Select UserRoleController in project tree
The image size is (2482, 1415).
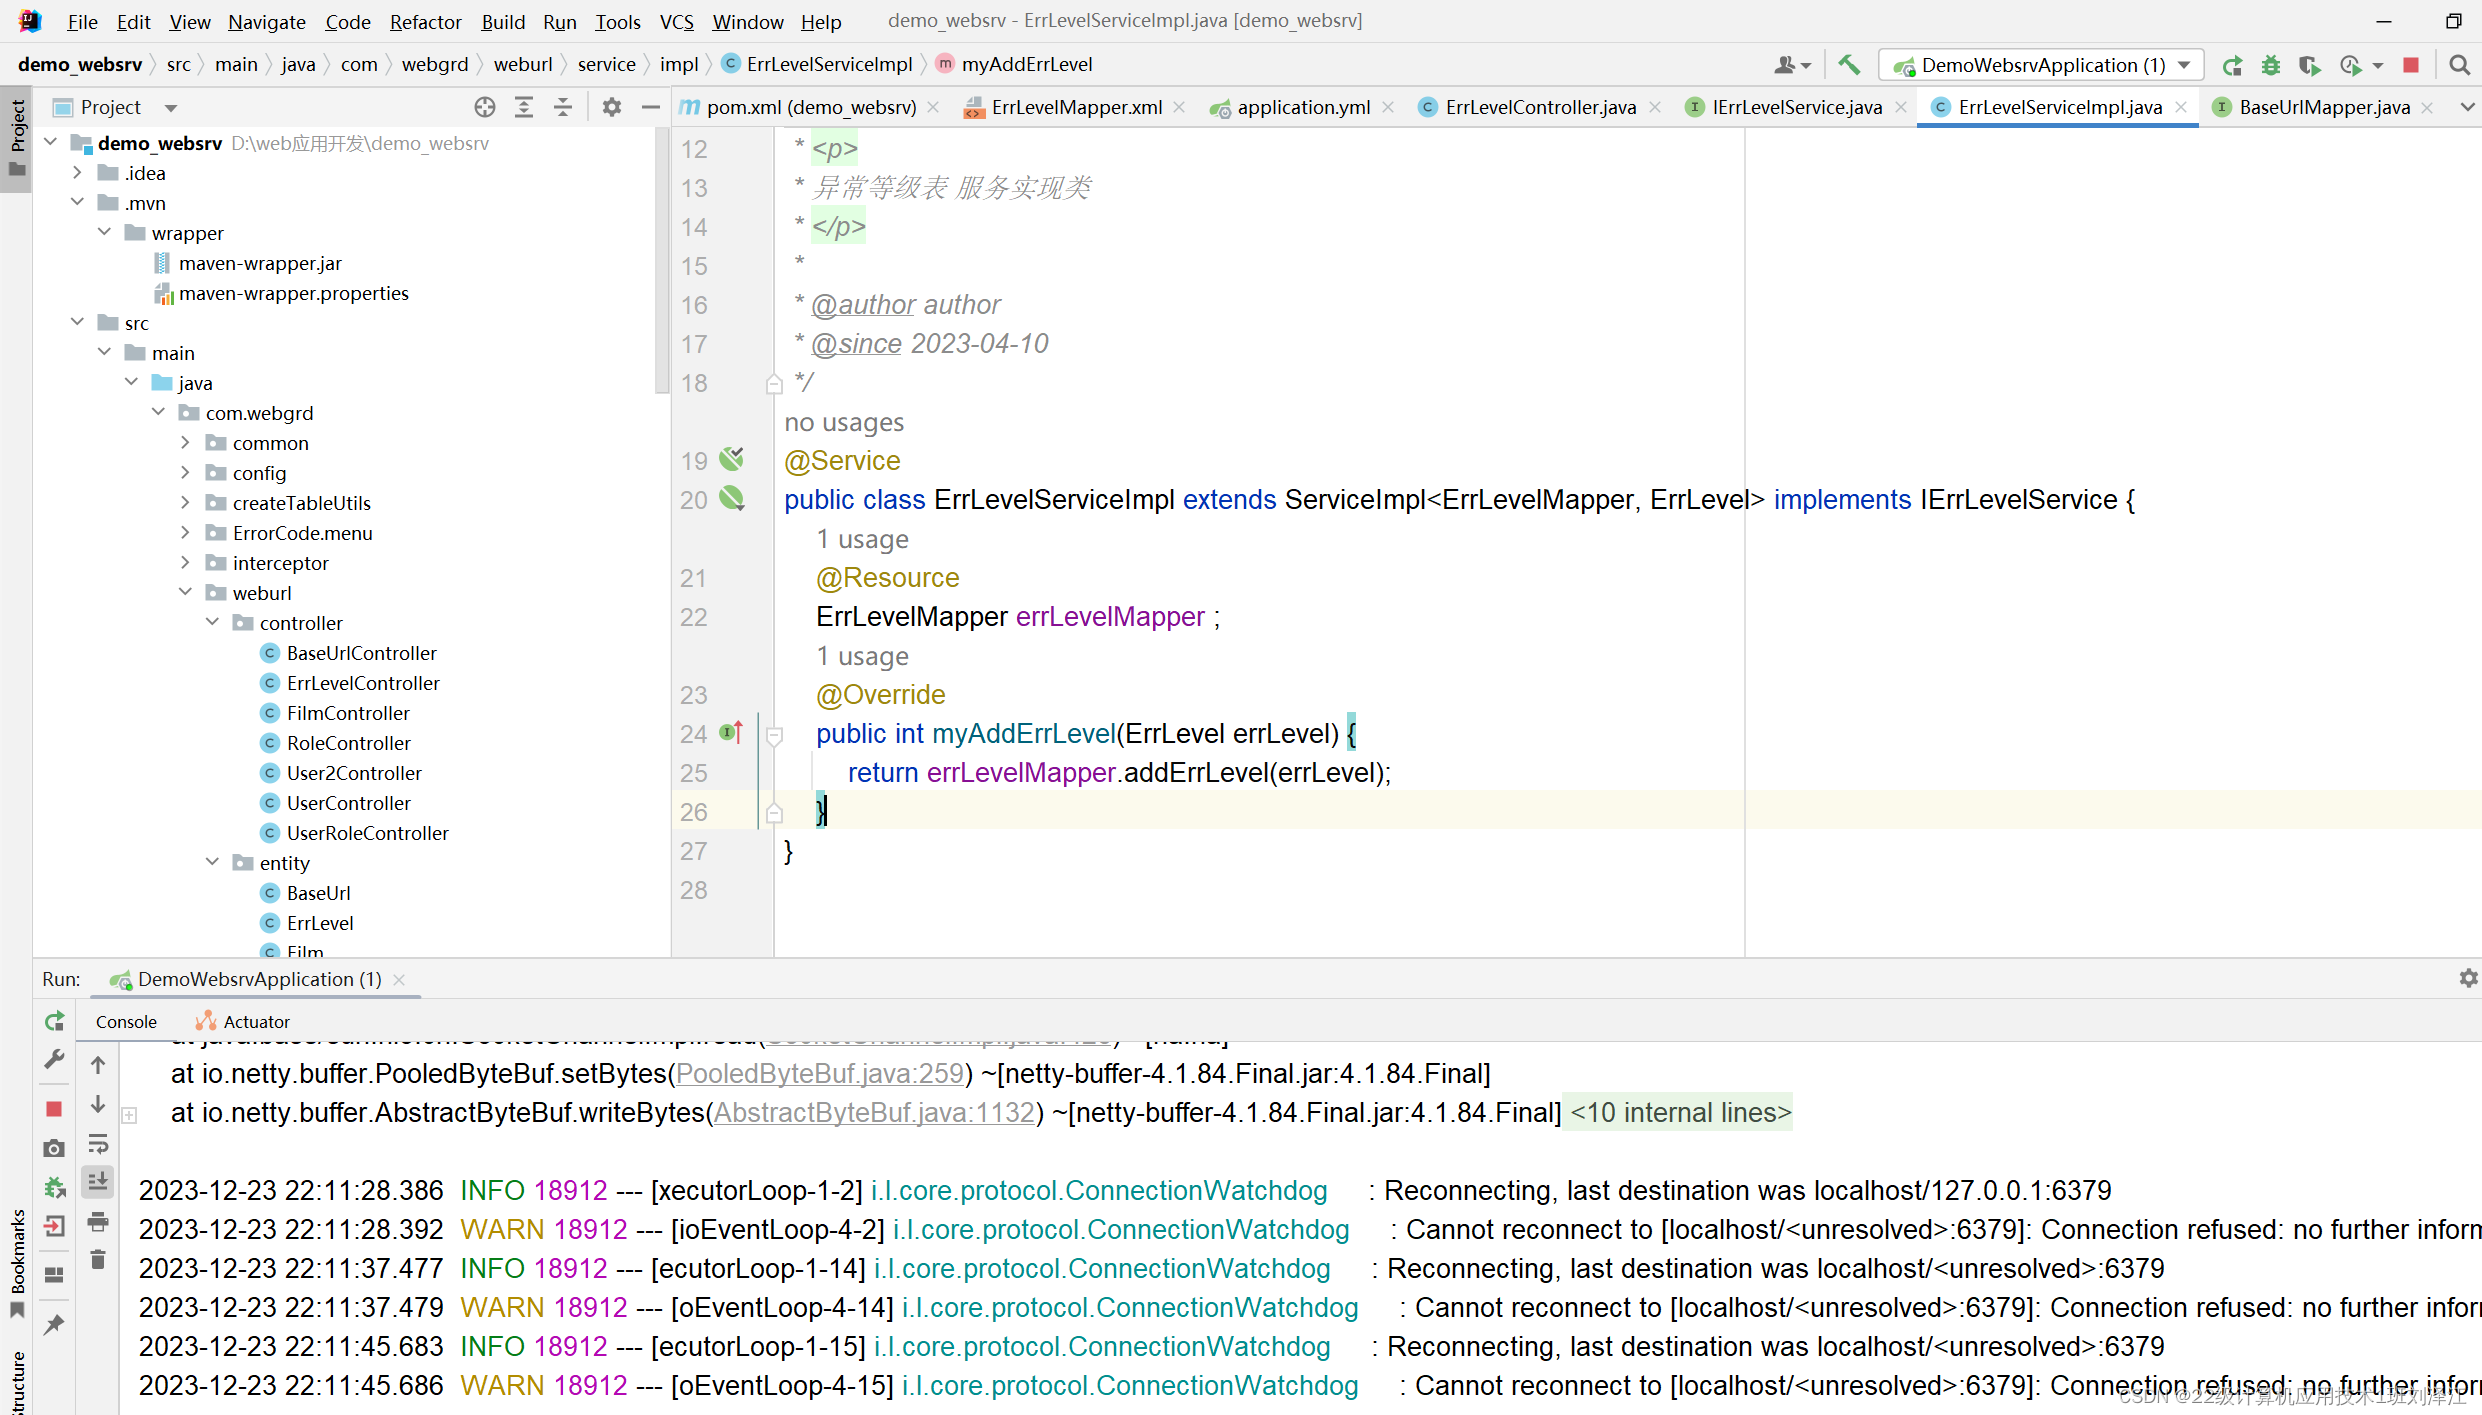(367, 833)
